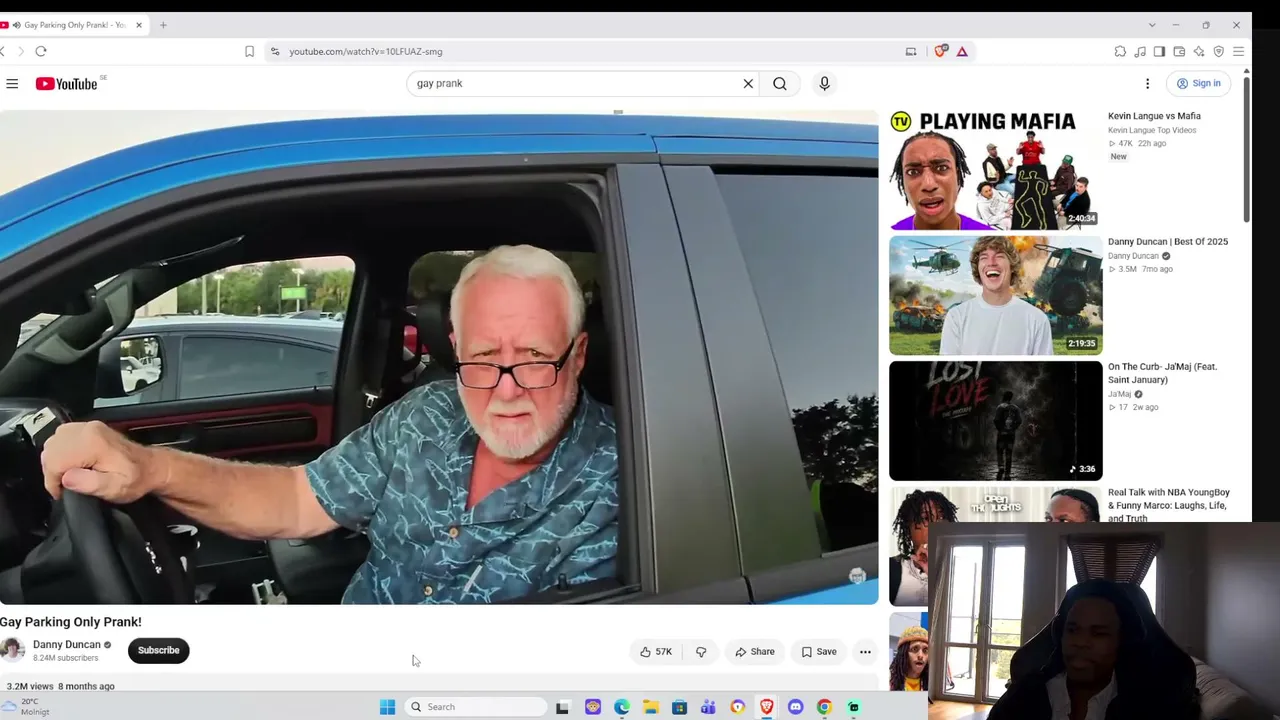Share this video
The width and height of the screenshot is (1280, 720).
click(x=755, y=652)
